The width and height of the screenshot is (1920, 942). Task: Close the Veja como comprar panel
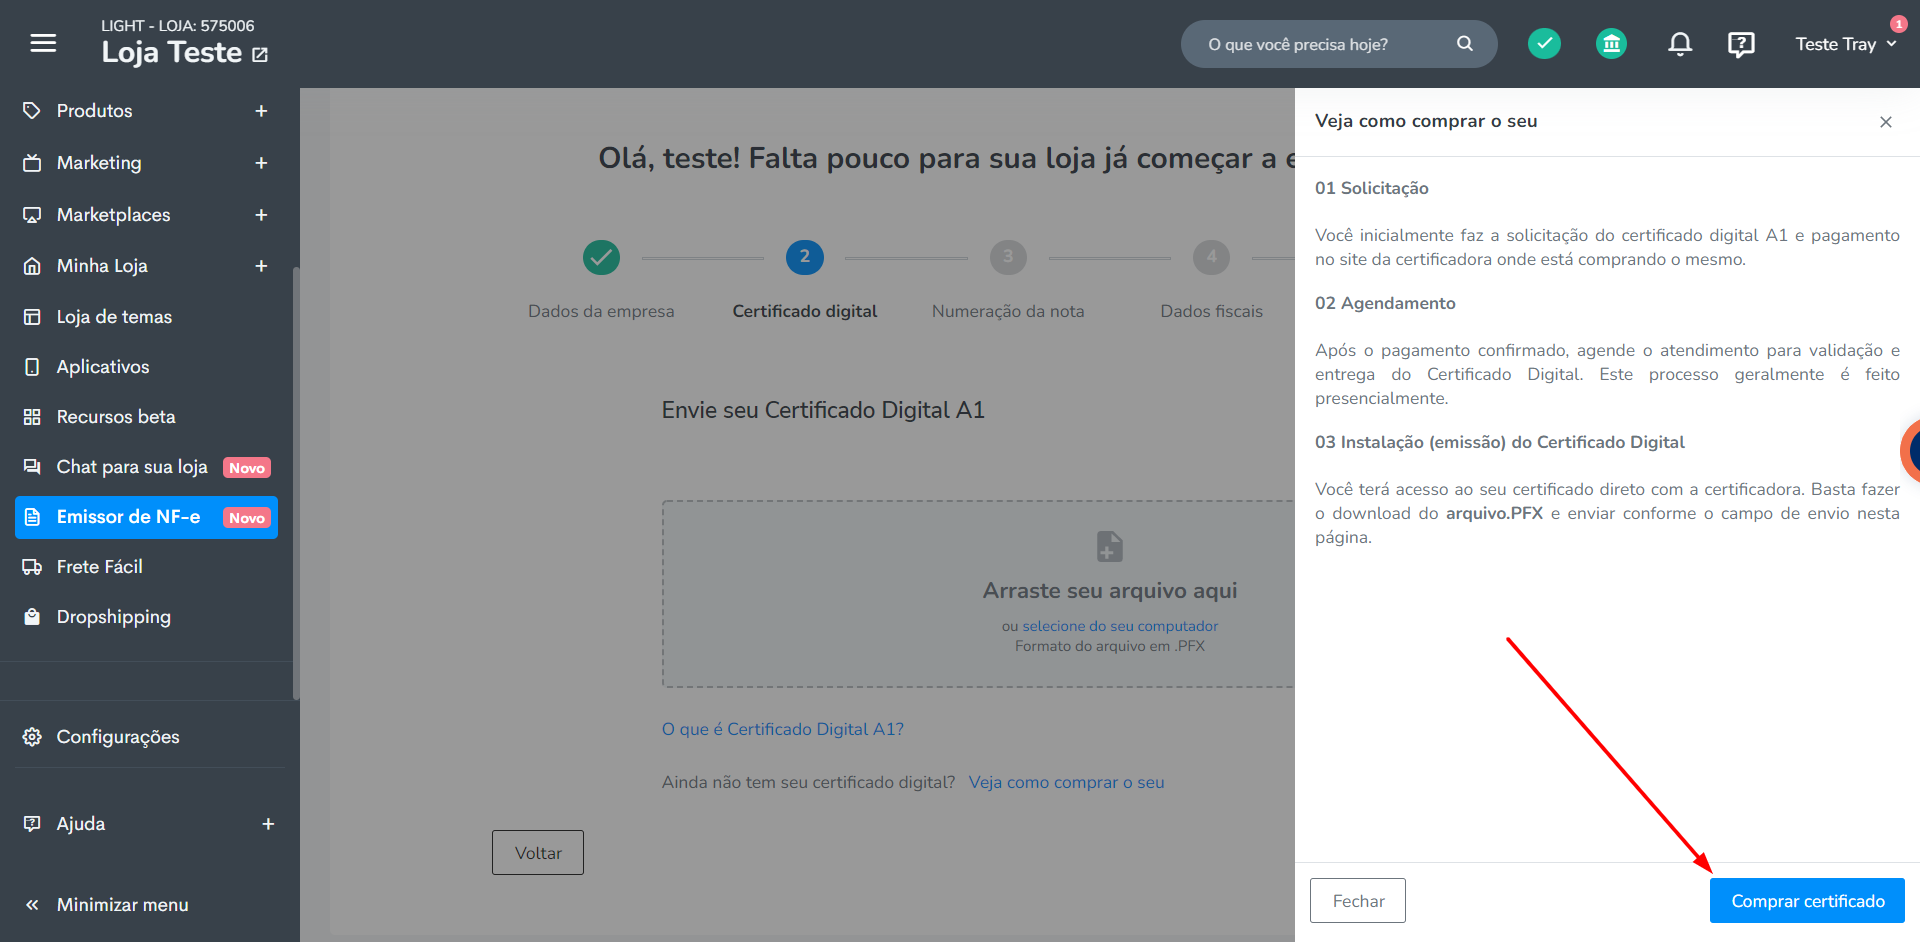coord(1886,122)
